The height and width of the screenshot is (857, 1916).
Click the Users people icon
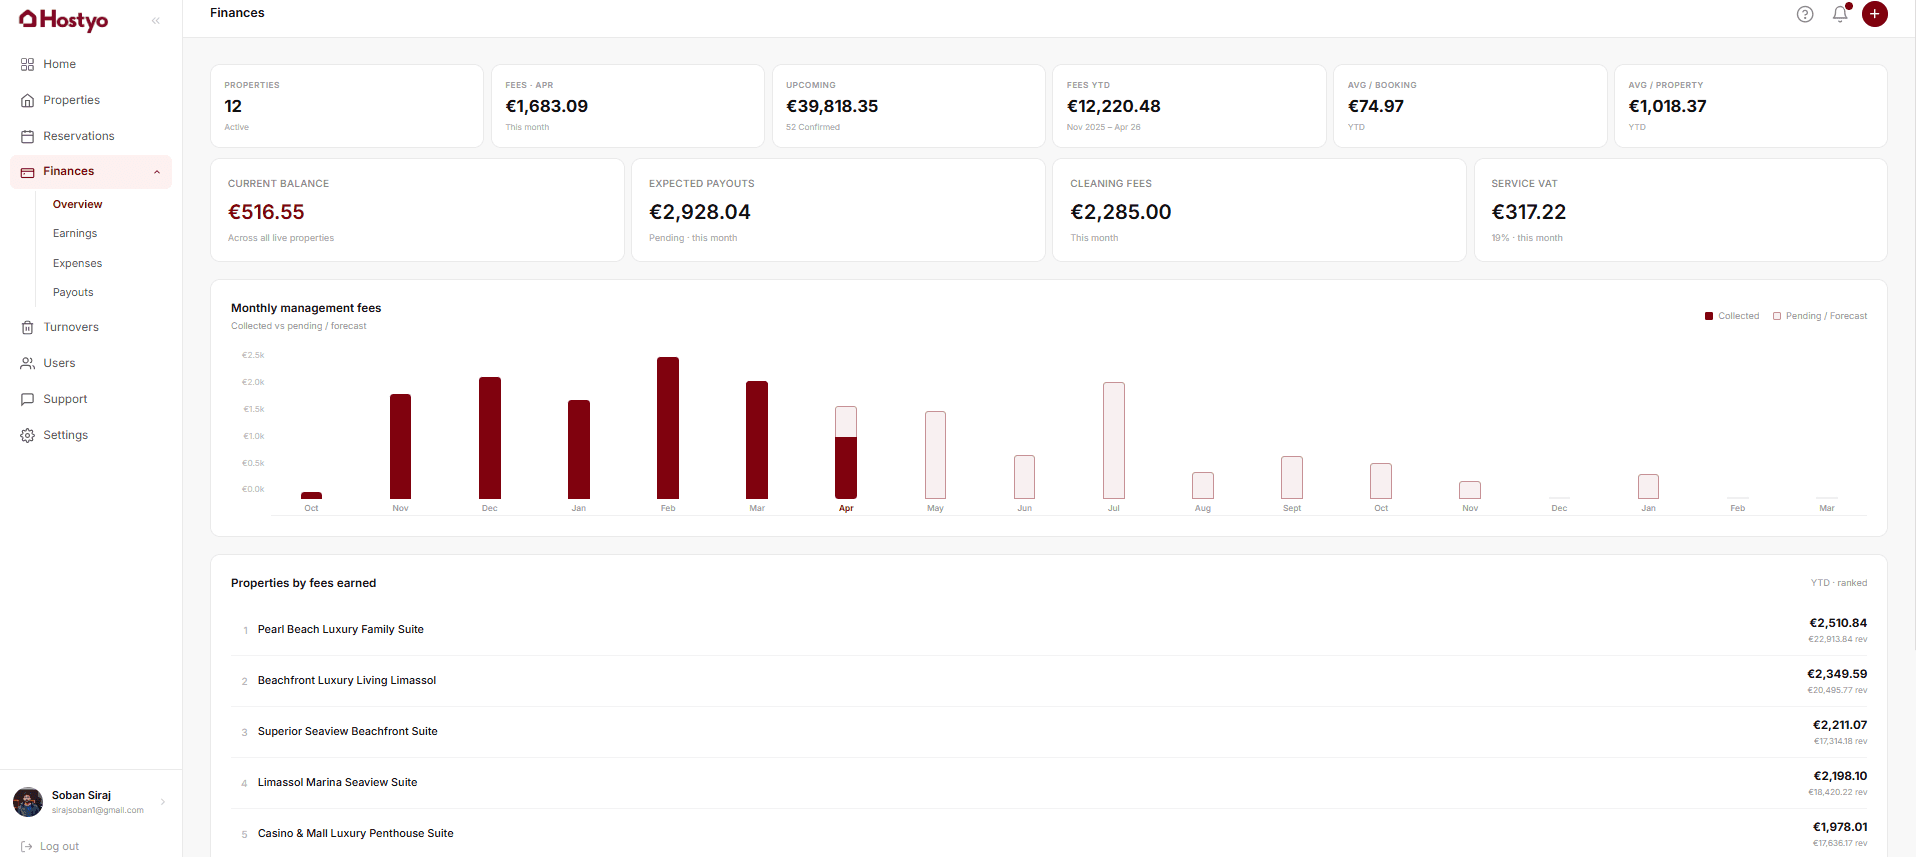click(x=27, y=363)
